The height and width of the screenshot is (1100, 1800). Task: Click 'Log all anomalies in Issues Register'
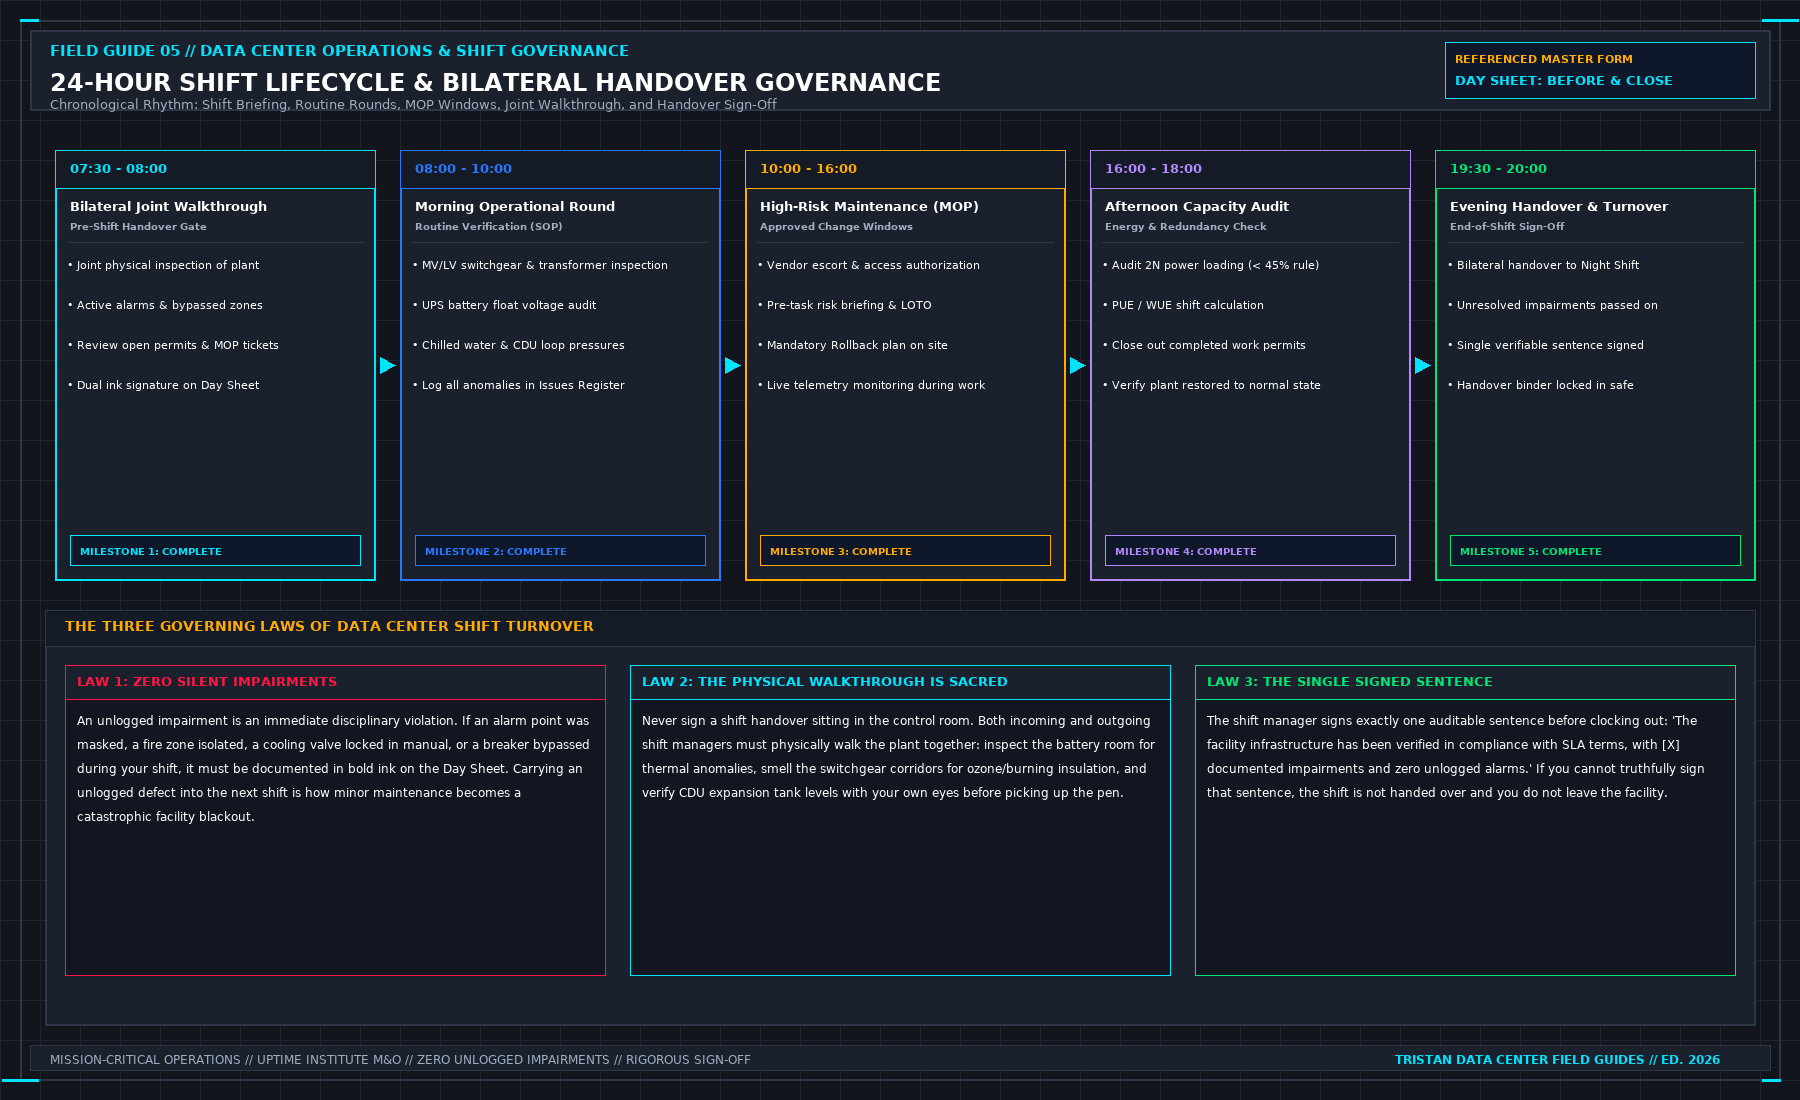[x=519, y=385]
